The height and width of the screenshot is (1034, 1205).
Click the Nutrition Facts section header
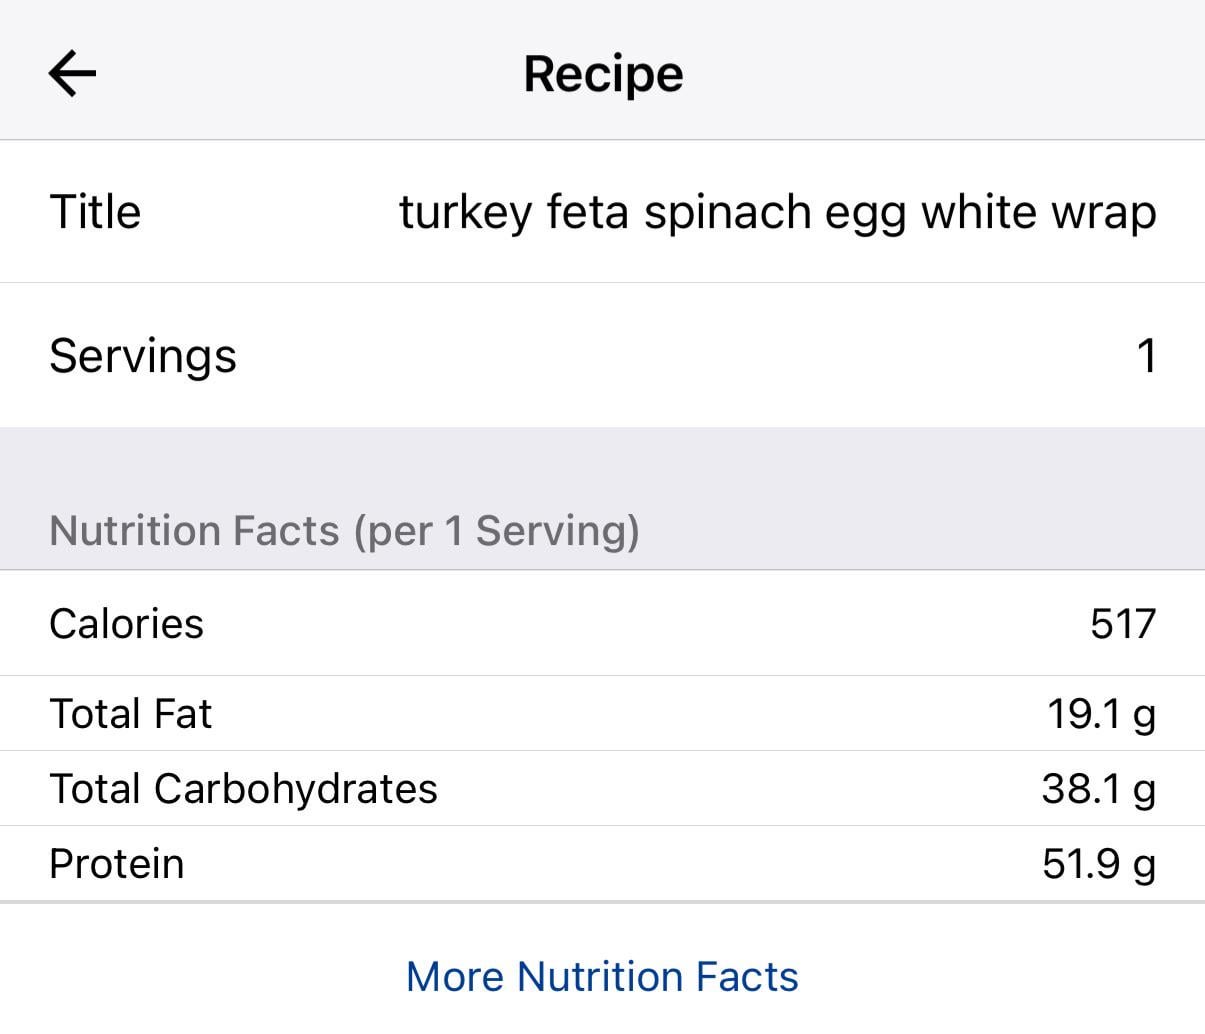click(344, 530)
